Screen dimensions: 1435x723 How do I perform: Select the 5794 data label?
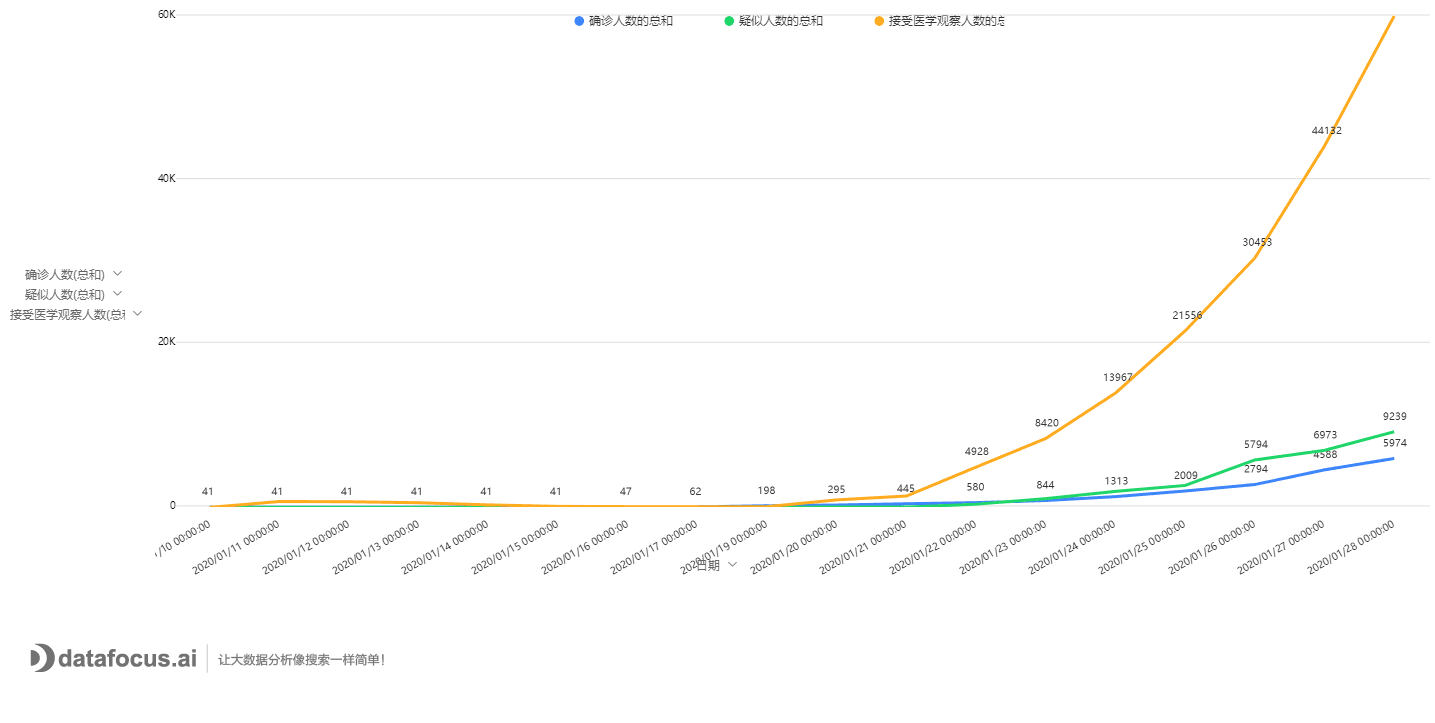tap(1256, 444)
